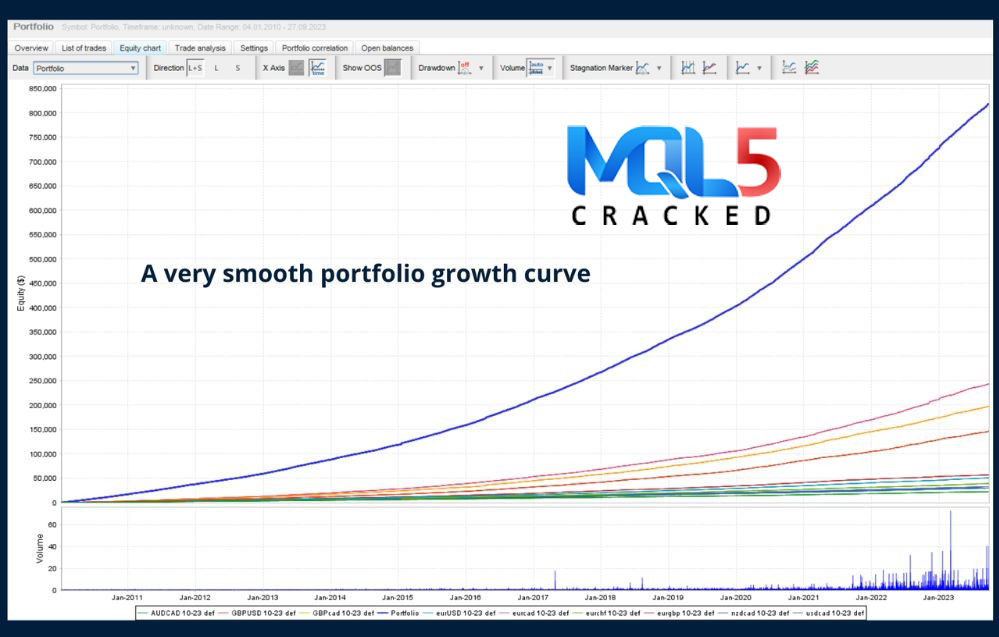This screenshot has height=637, width=999.
Task: Click the Stagnation Marker chart icon
Action: pos(643,68)
